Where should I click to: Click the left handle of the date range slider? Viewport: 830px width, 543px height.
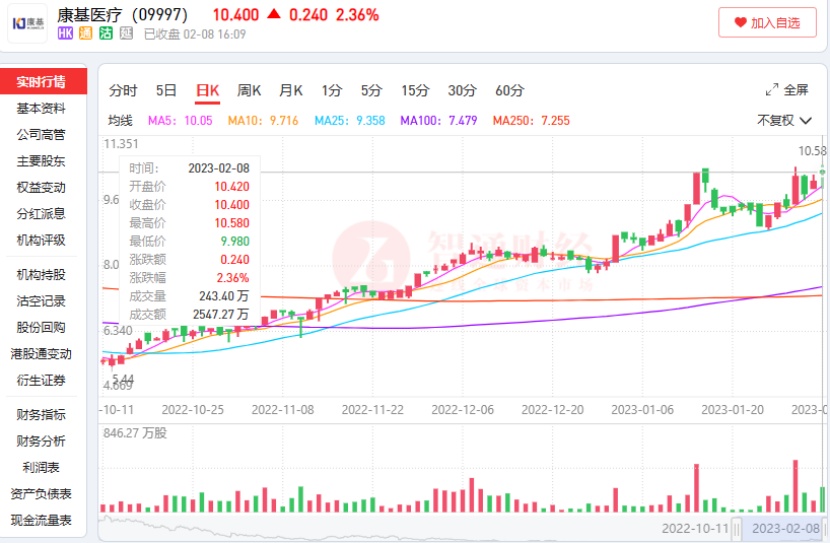click(x=736, y=528)
